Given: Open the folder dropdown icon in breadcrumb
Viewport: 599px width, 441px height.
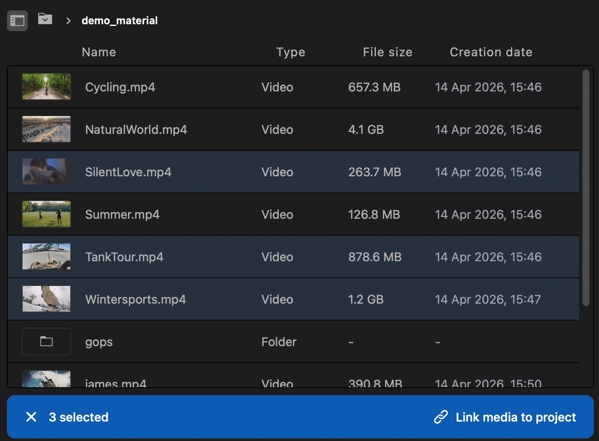Looking at the screenshot, I should 45,18.
